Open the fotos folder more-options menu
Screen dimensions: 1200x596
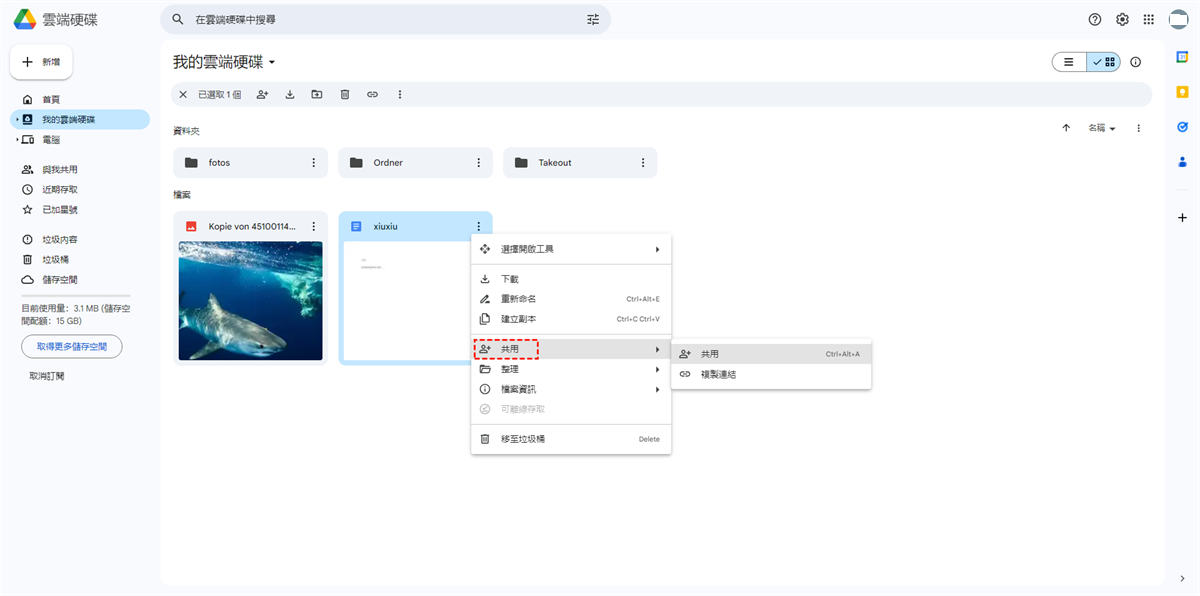[x=313, y=162]
